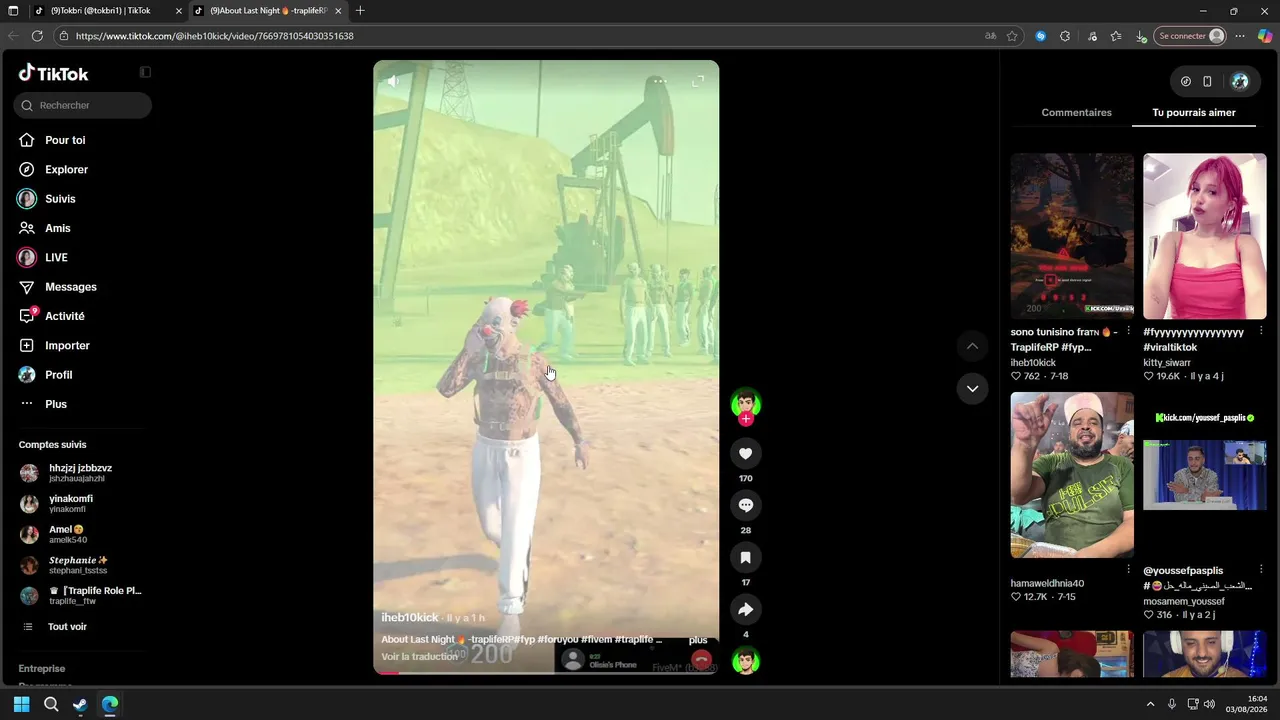1280x720 pixels.
Task: Open a new browser tab
Action: click(x=360, y=11)
